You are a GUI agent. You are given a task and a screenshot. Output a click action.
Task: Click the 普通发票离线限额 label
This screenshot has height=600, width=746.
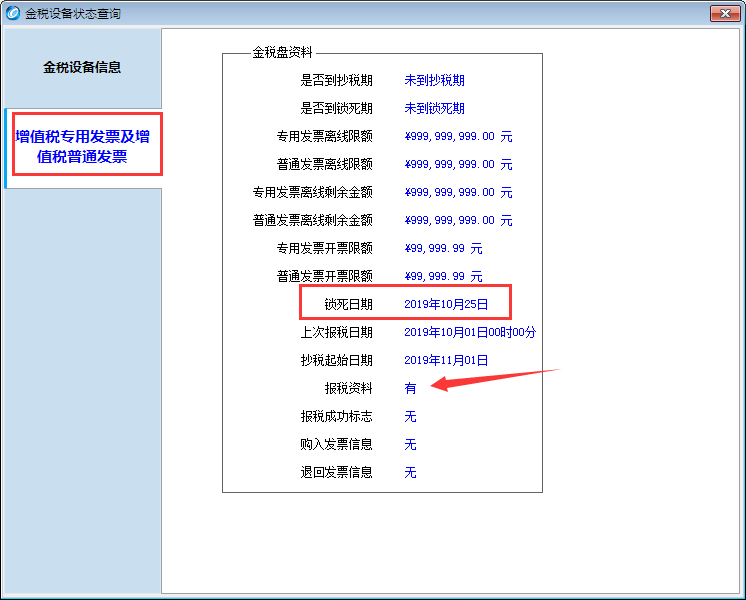click(x=324, y=165)
